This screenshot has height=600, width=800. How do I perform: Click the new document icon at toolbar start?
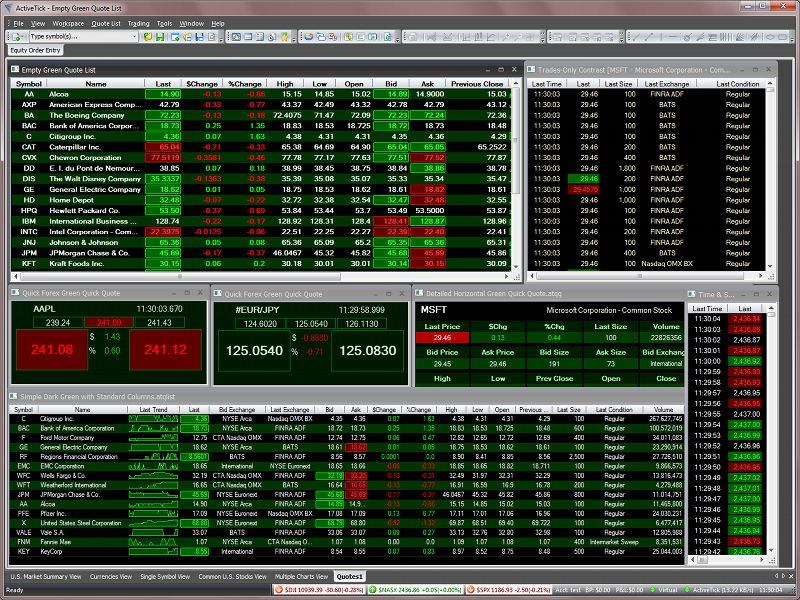16,37
